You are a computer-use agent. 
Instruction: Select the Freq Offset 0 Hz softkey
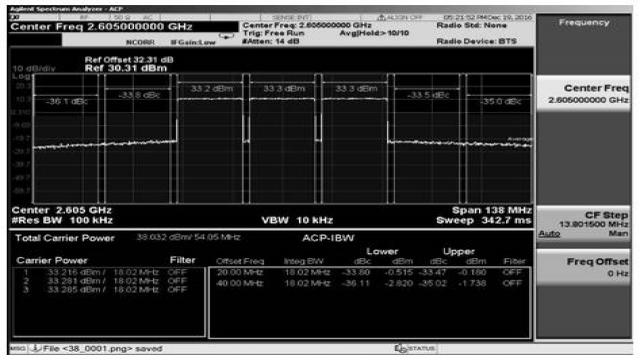(584, 267)
